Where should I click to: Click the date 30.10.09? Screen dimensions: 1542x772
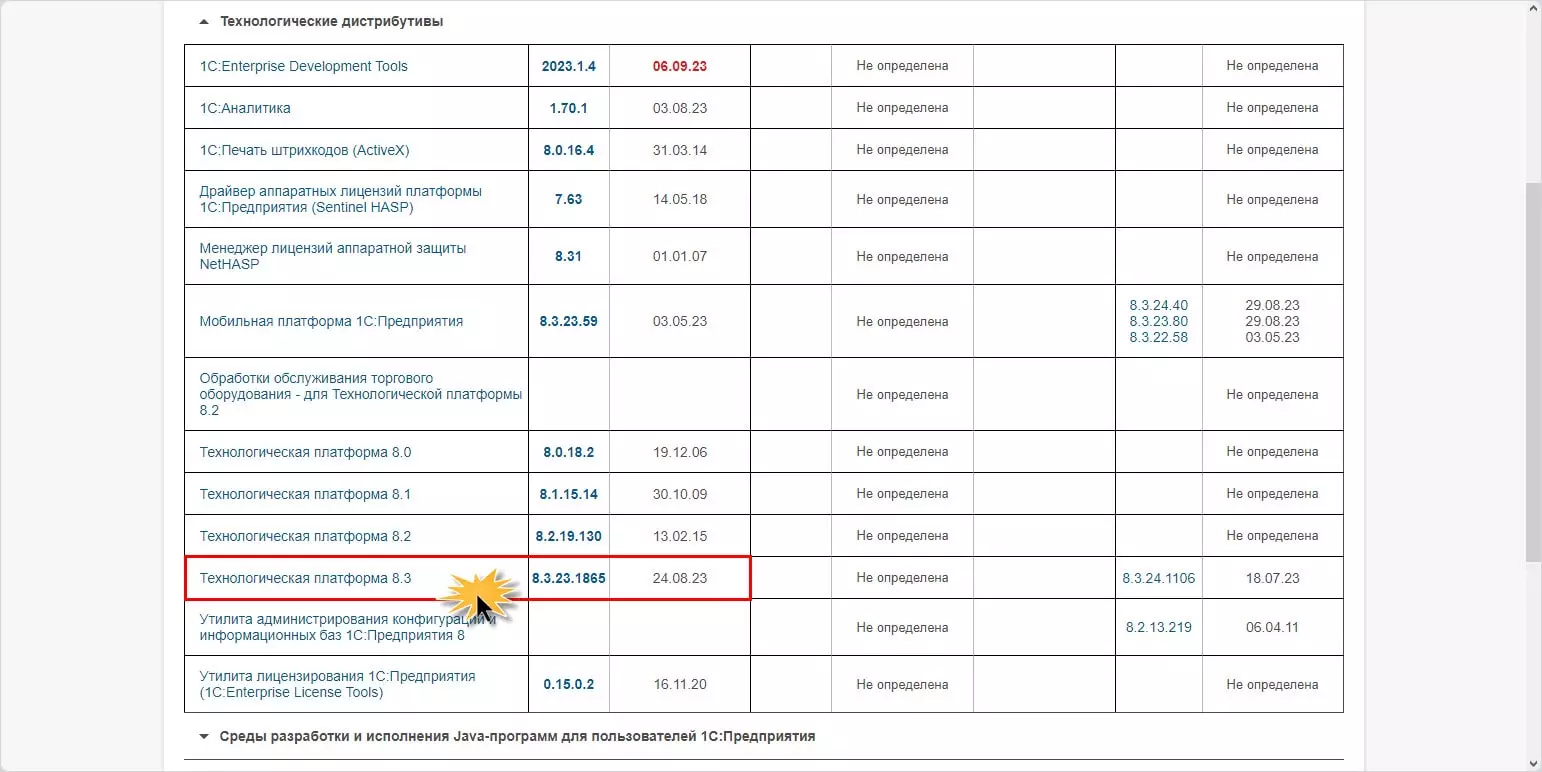tap(680, 494)
